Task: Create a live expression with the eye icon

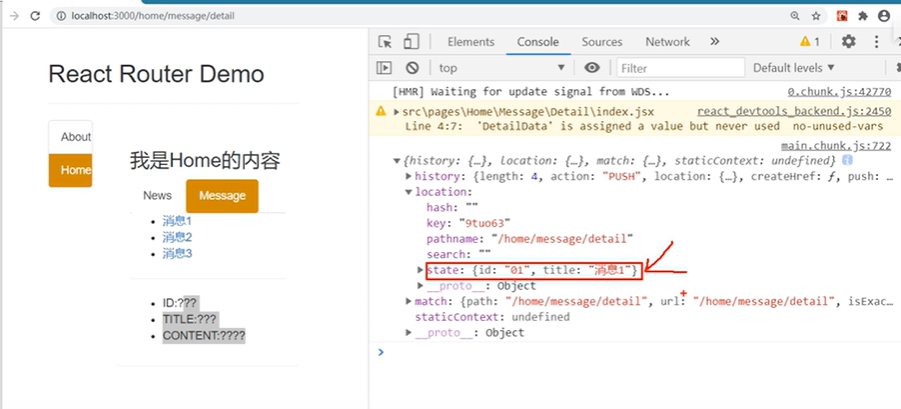Action: 592,68
